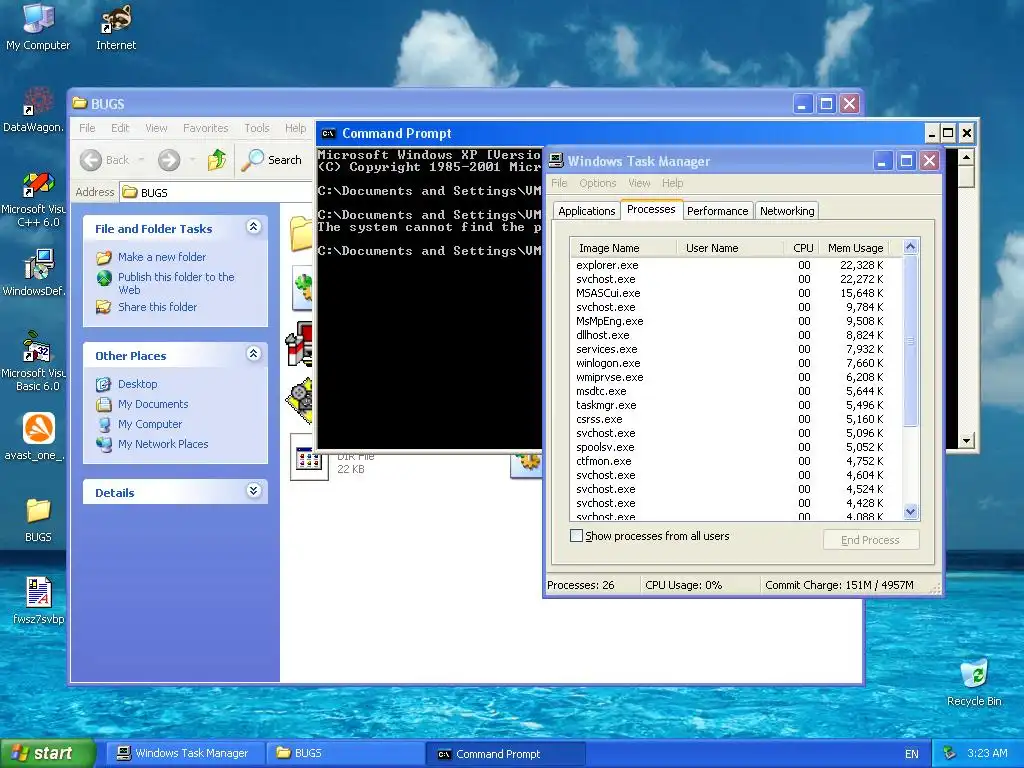
Task: Open the Back button history dropdown
Action: point(141,160)
